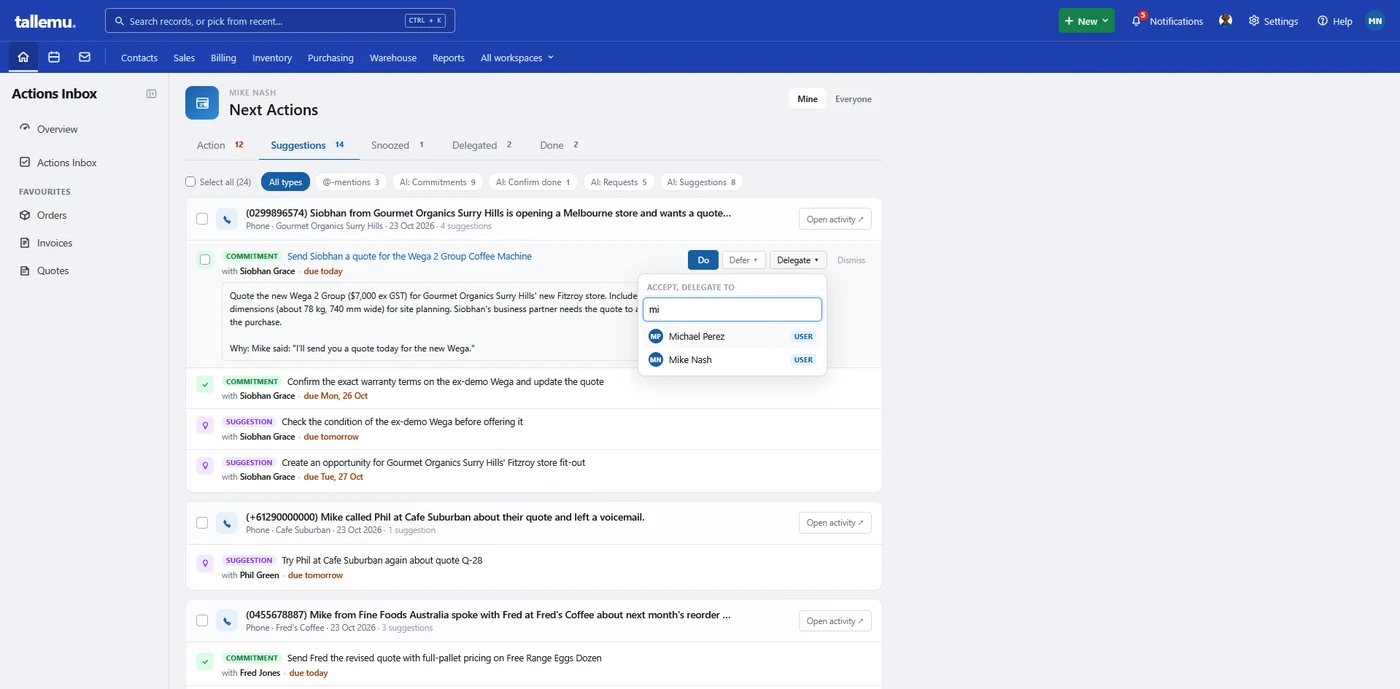
Task: Open the Done tab
Action: click(x=560, y=145)
